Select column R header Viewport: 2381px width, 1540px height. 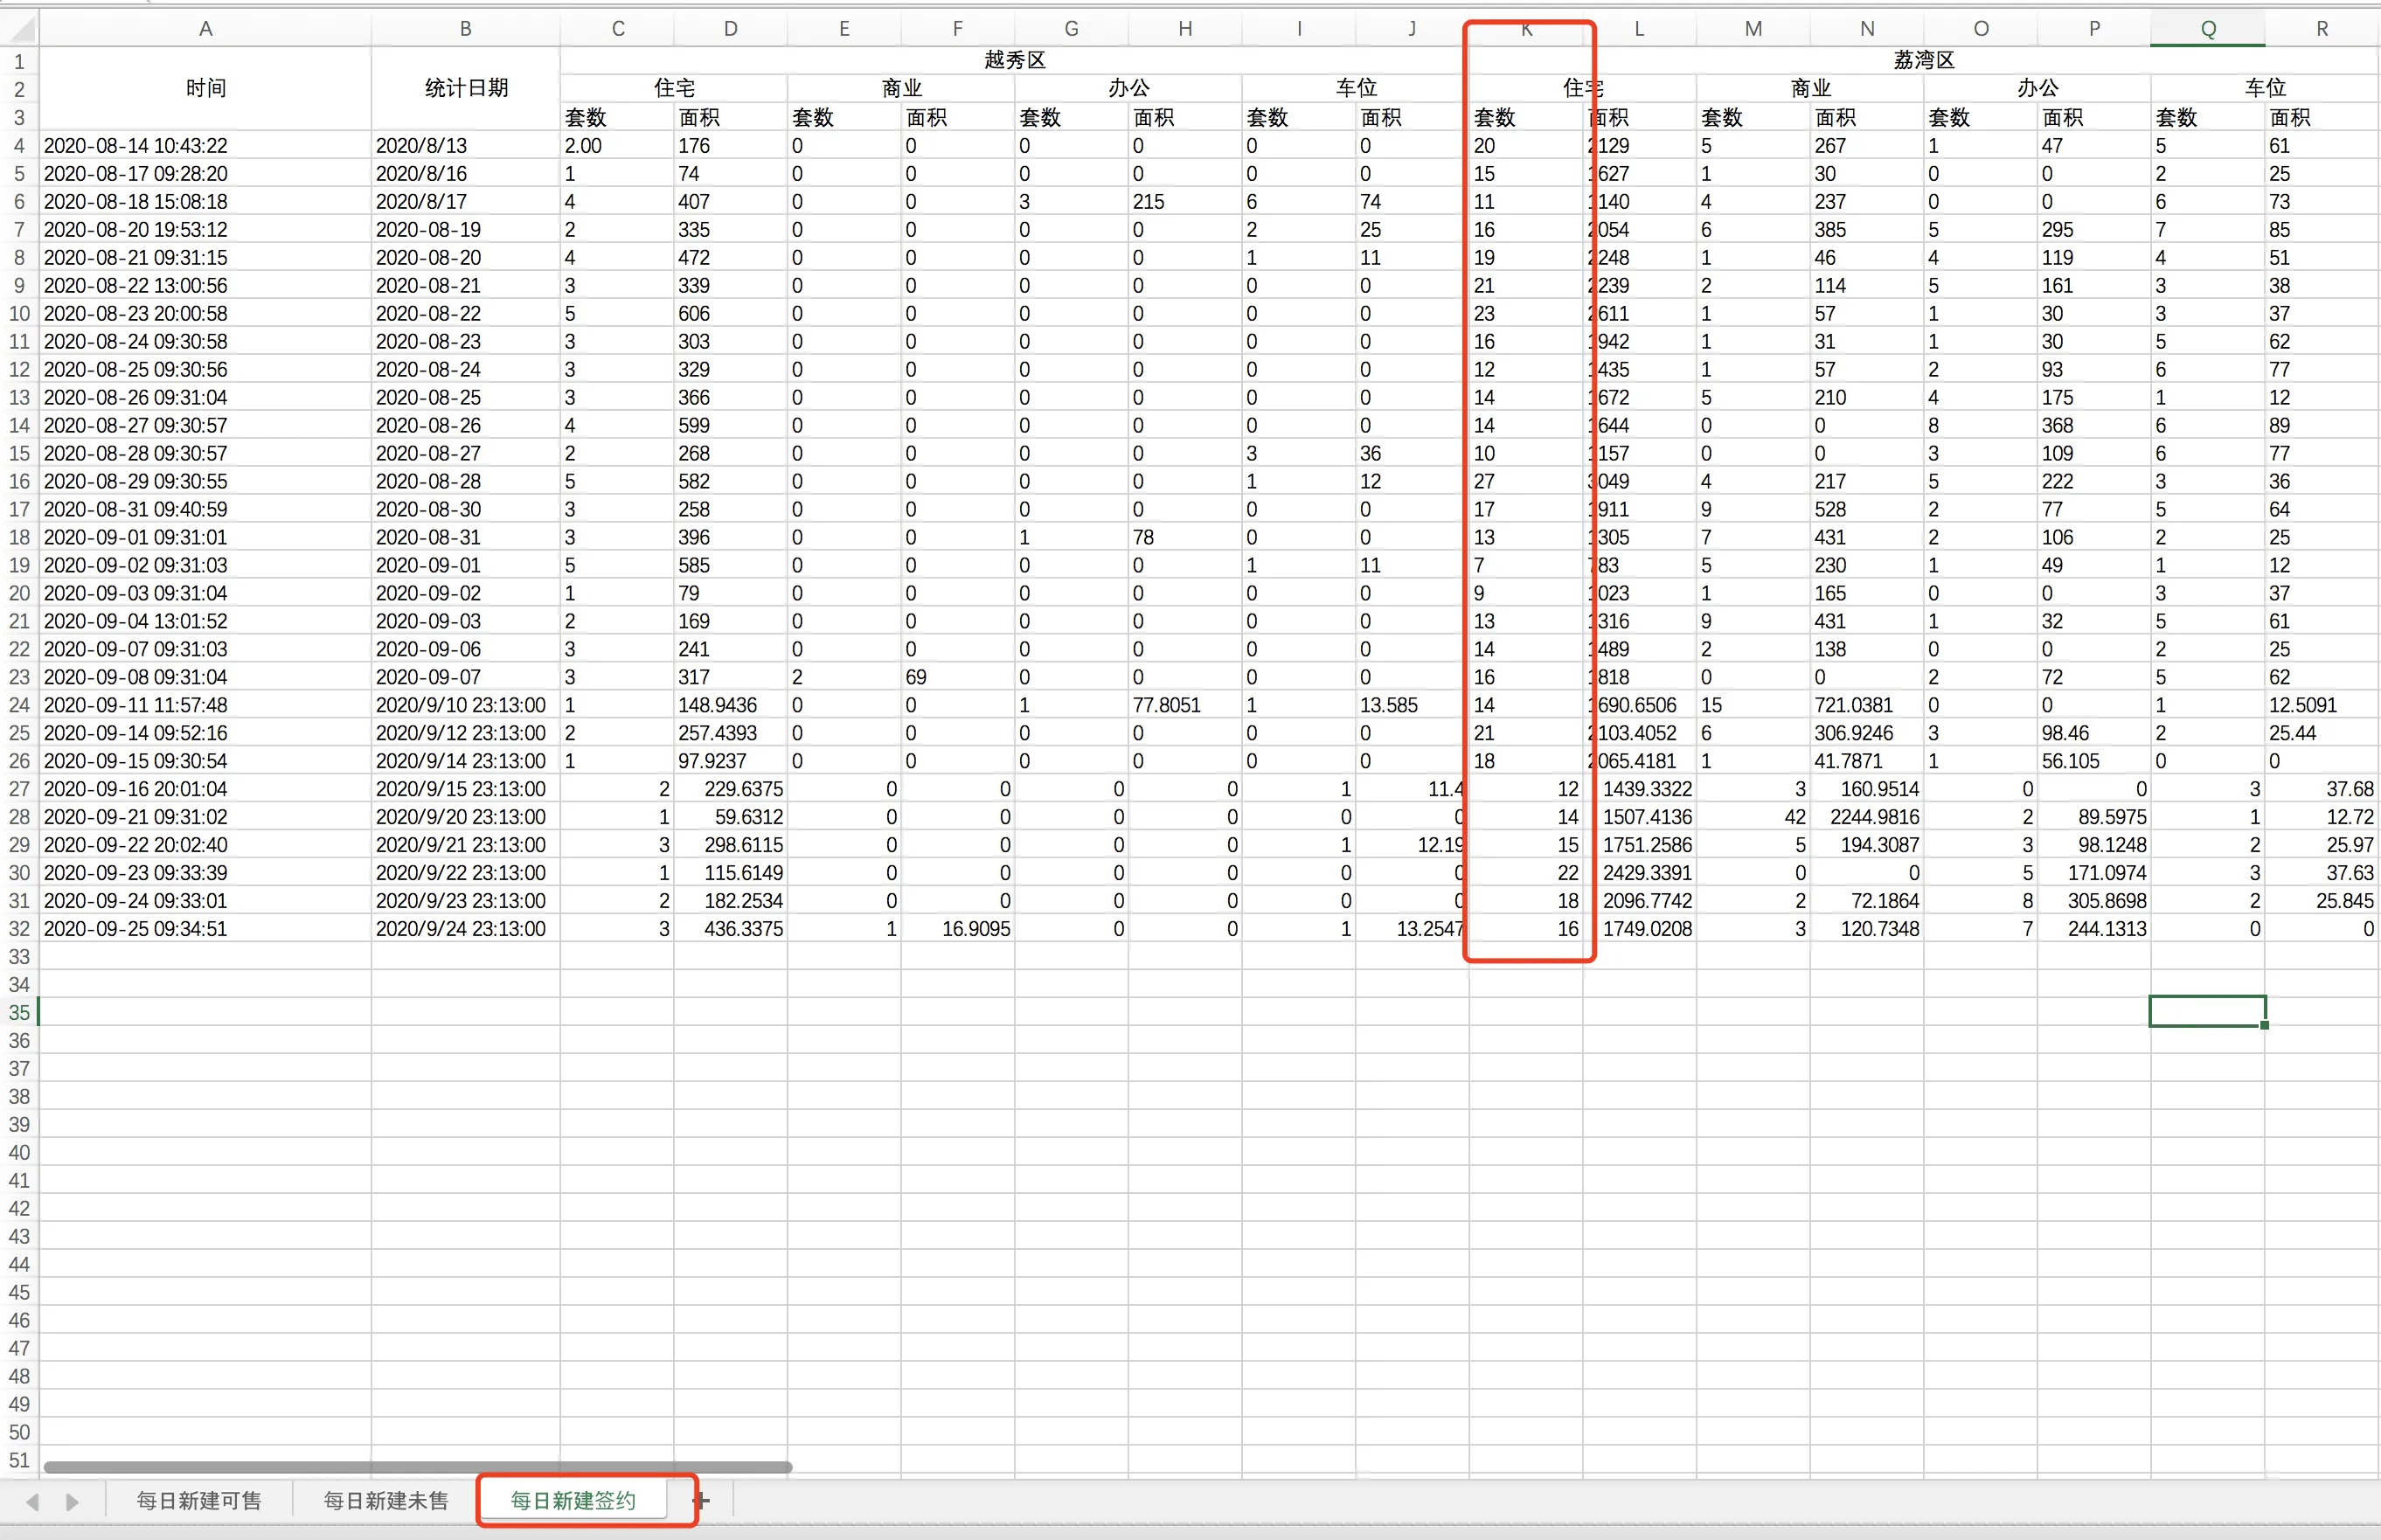(x=2322, y=29)
